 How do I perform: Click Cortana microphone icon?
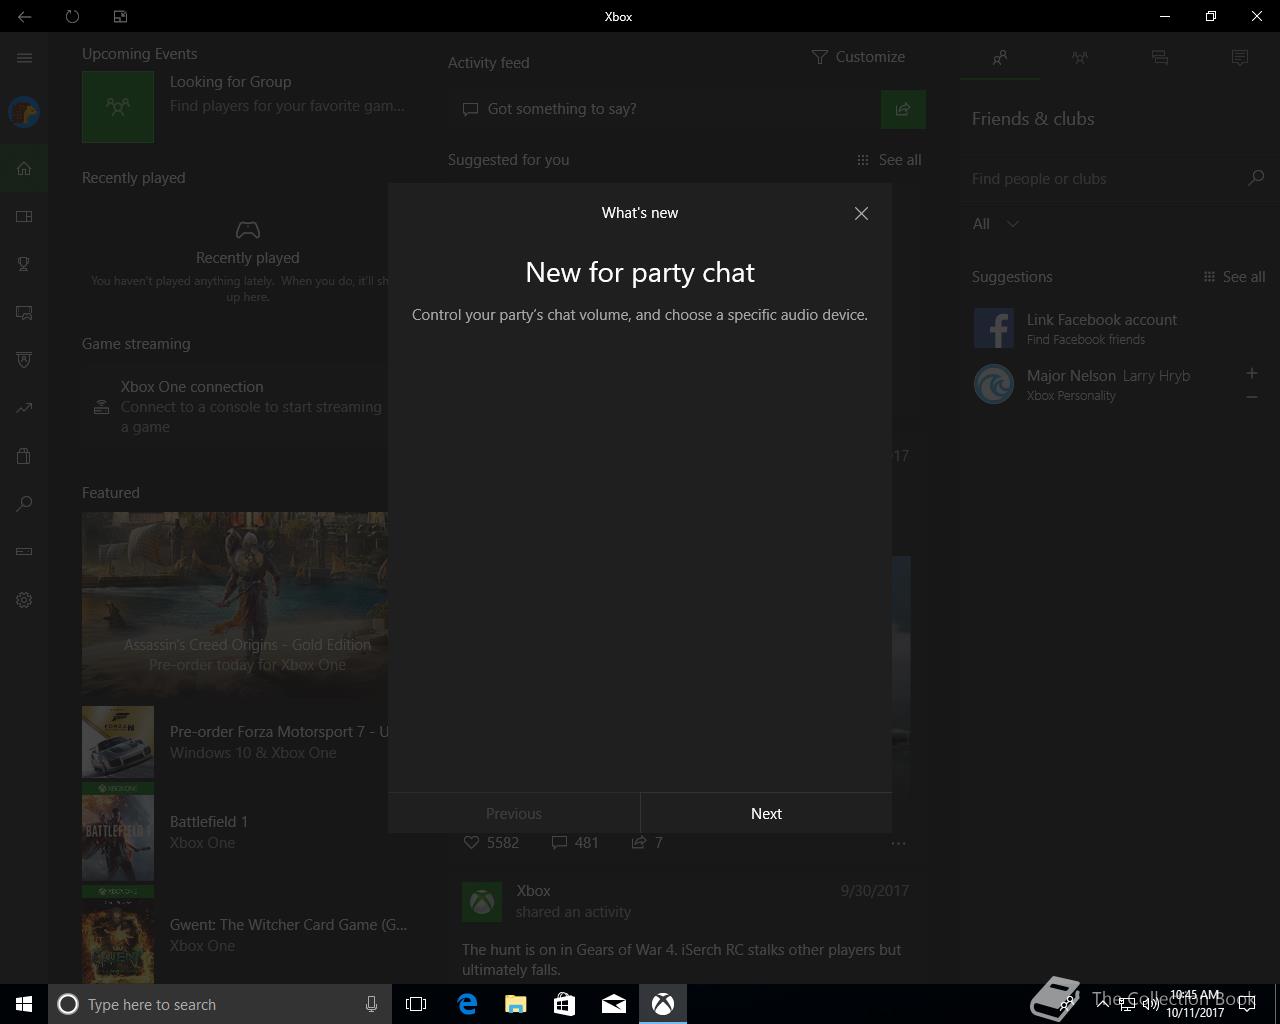click(x=371, y=1004)
